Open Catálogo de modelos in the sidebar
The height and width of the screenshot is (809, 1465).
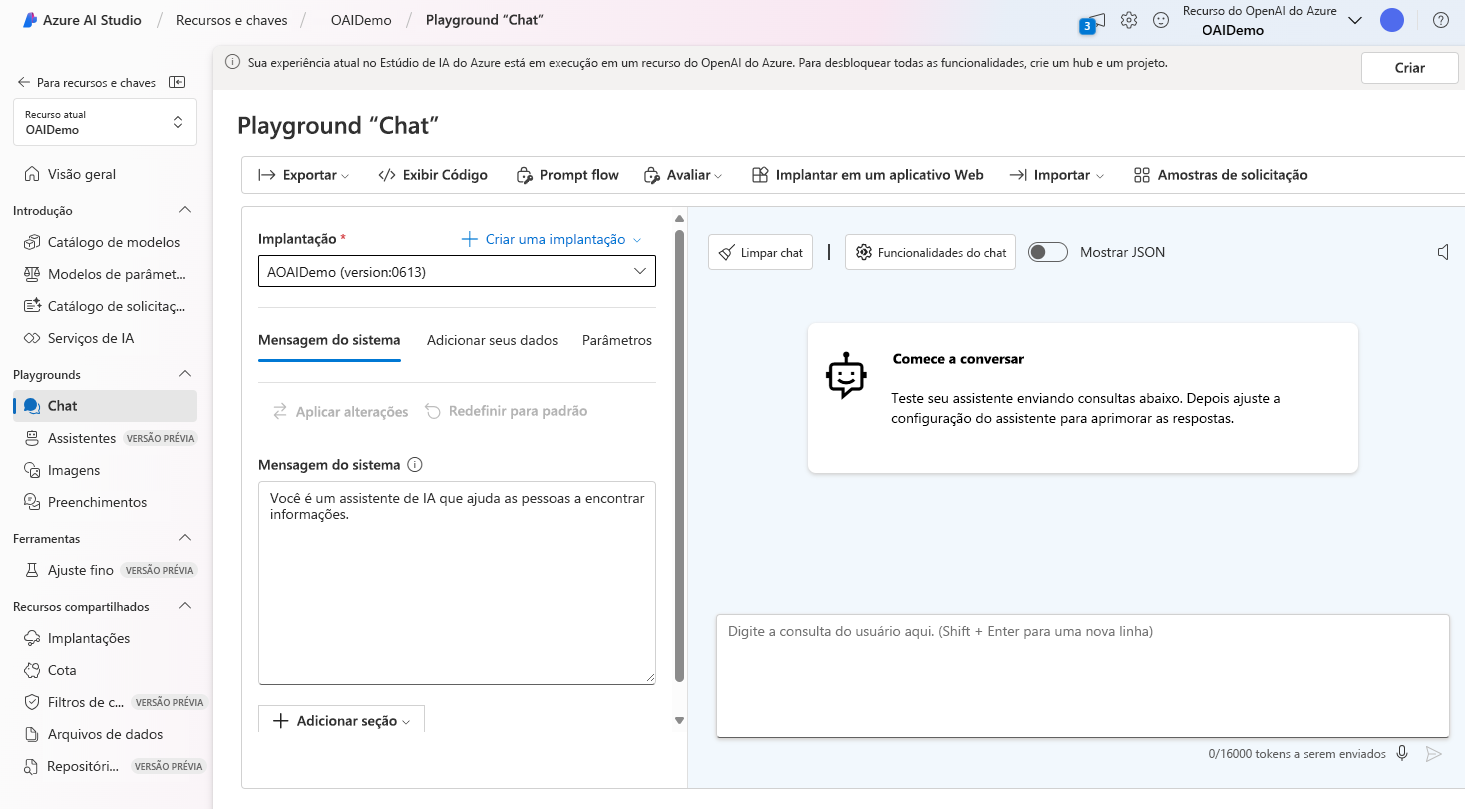tap(105, 242)
